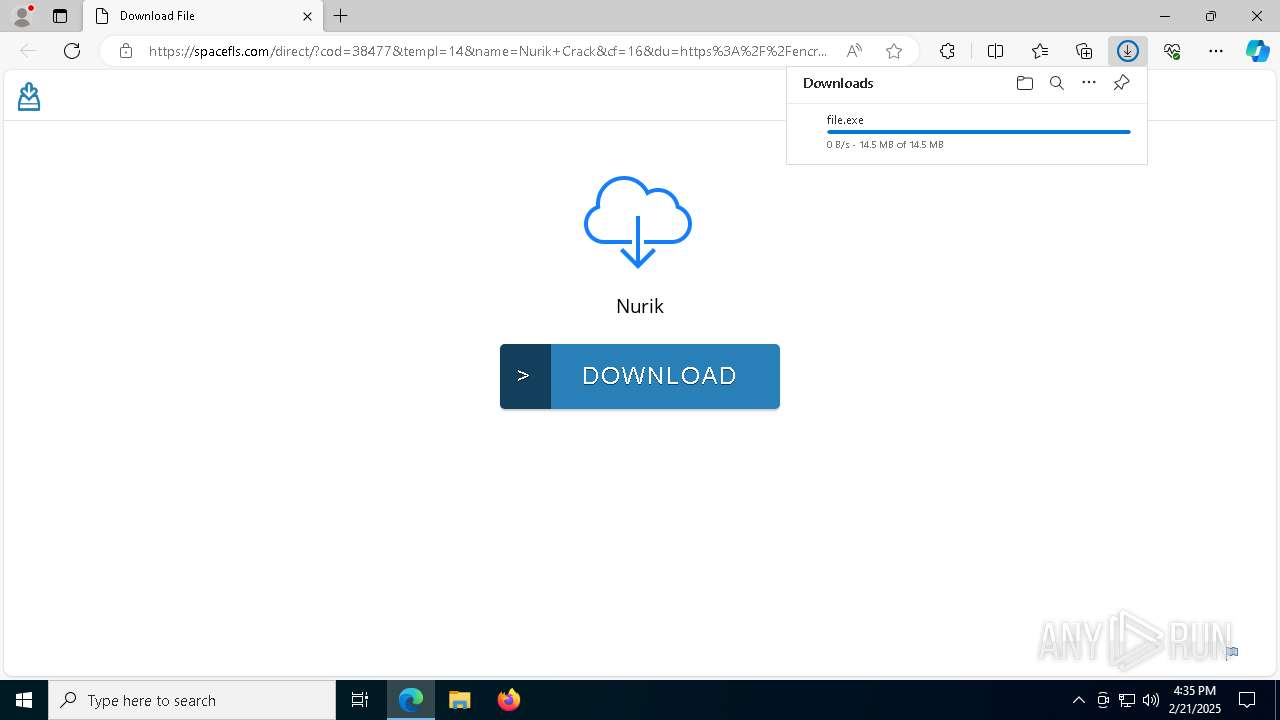
Task: Open the Extensions icon in the toolbar
Action: coord(947,51)
